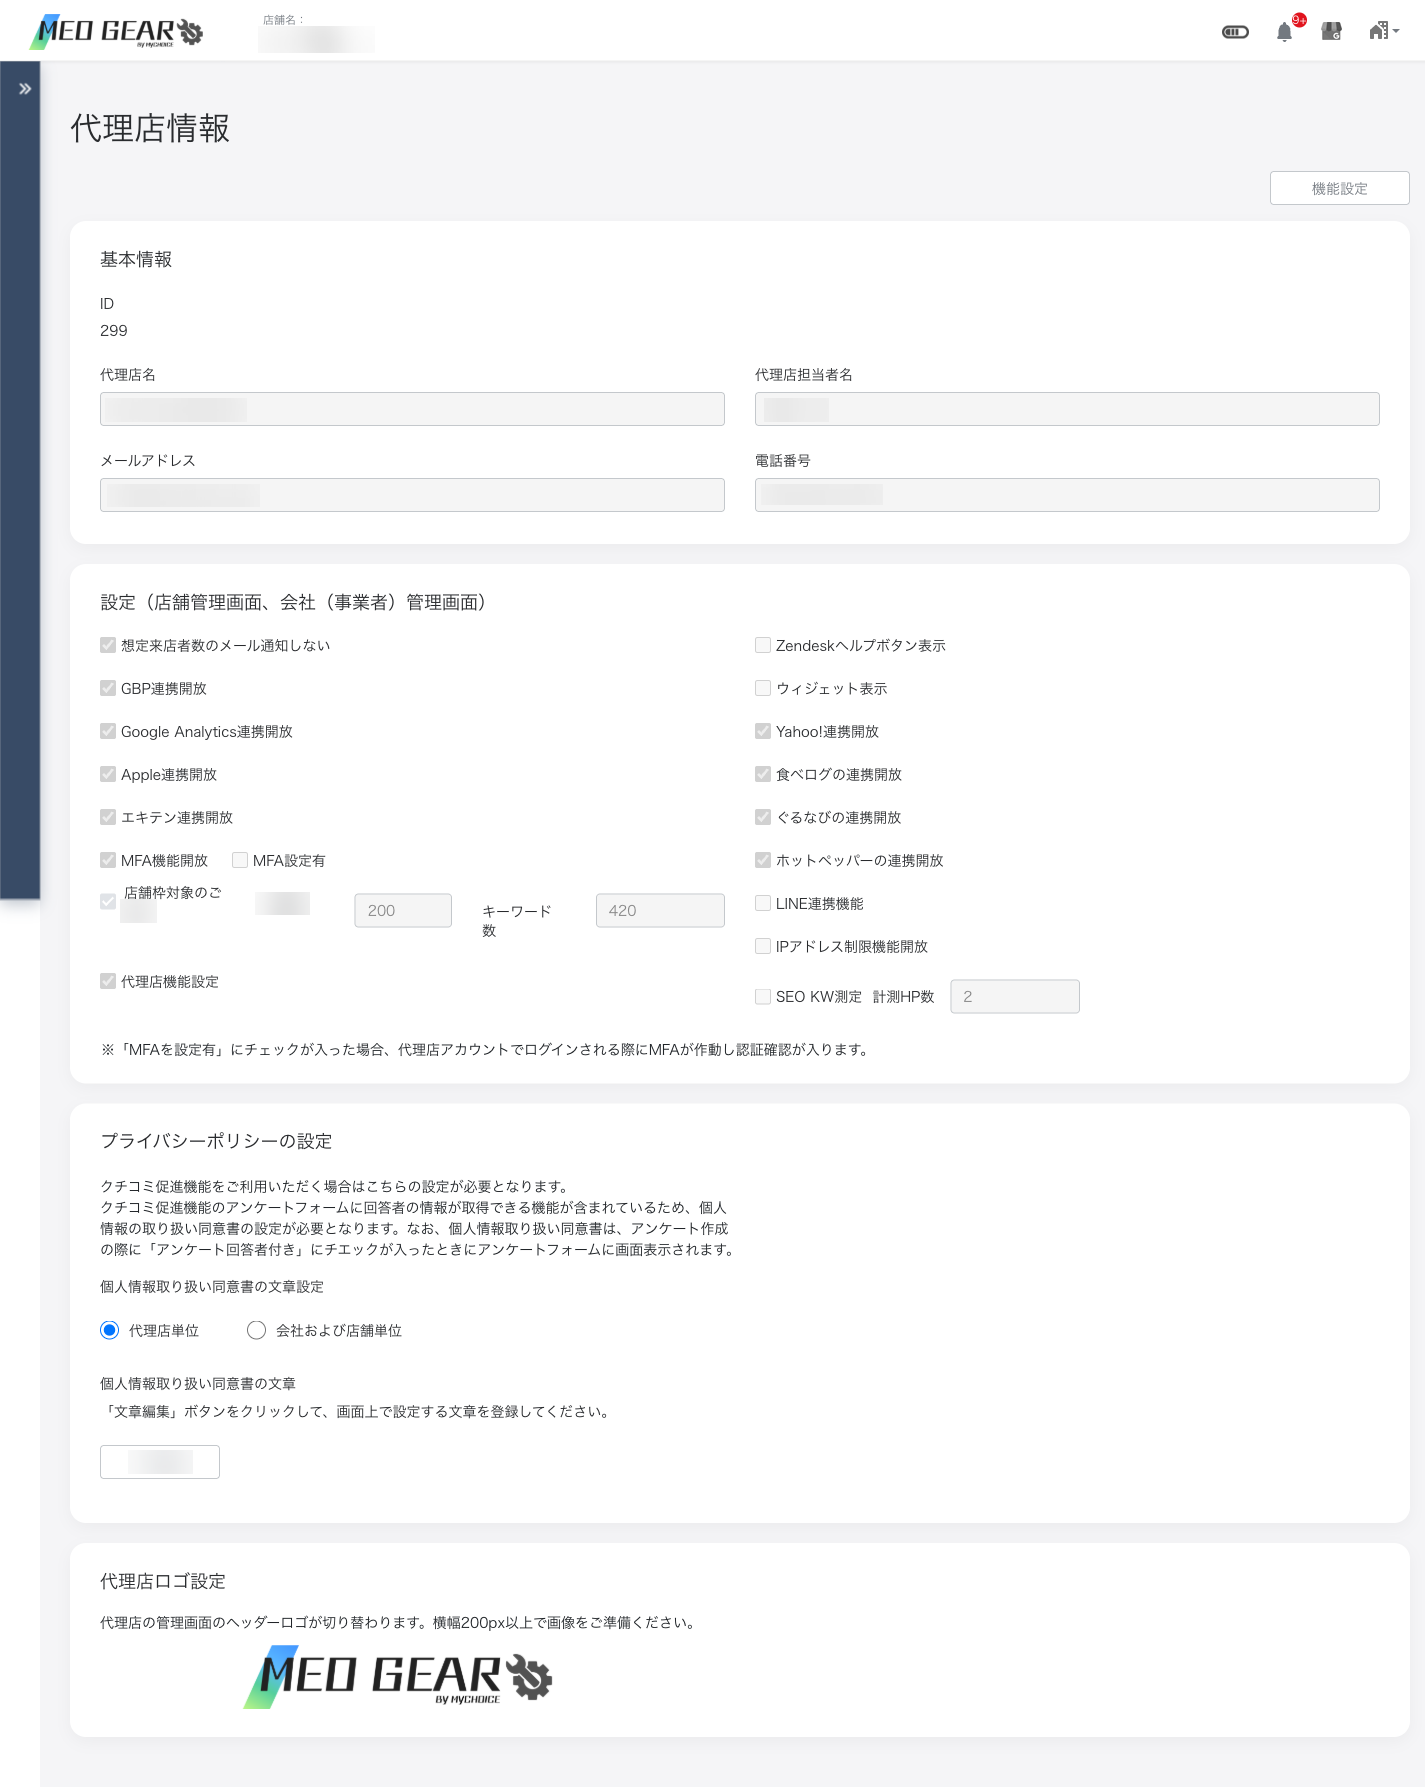Click the メールアドレス input field
This screenshot has width=1425, height=1787.
click(412, 495)
